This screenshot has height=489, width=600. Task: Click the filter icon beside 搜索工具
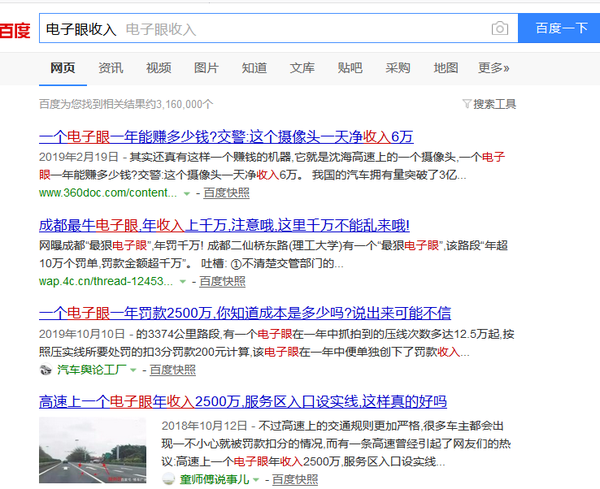click(466, 104)
